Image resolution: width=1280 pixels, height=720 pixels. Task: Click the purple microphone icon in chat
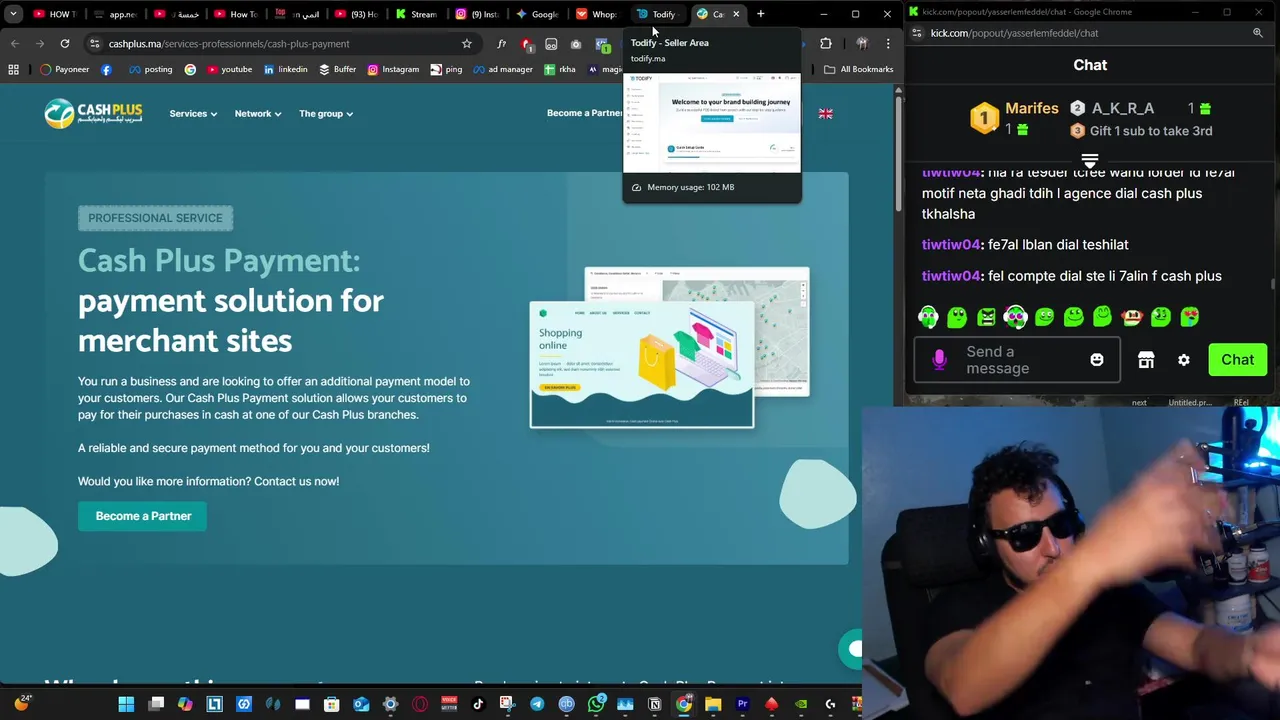(x=939, y=360)
